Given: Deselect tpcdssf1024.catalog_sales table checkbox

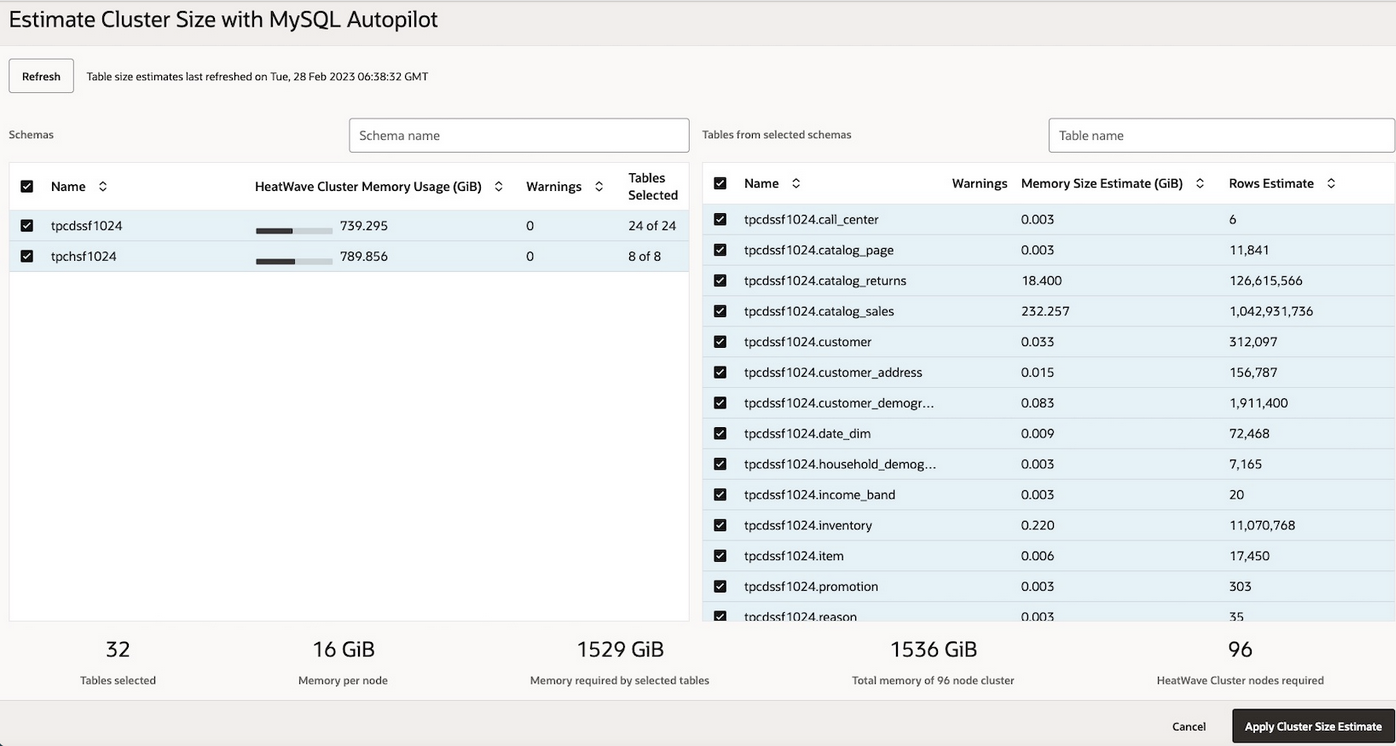Looking at the screenshot, I should pos(720,311).
